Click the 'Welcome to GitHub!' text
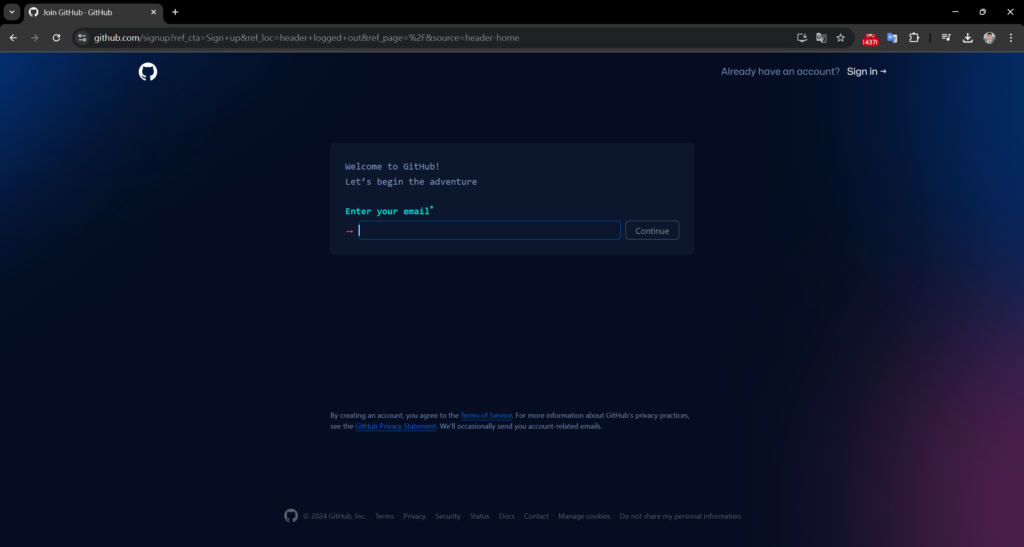The height and width of the screenshot is (547, 1024). 392,166
